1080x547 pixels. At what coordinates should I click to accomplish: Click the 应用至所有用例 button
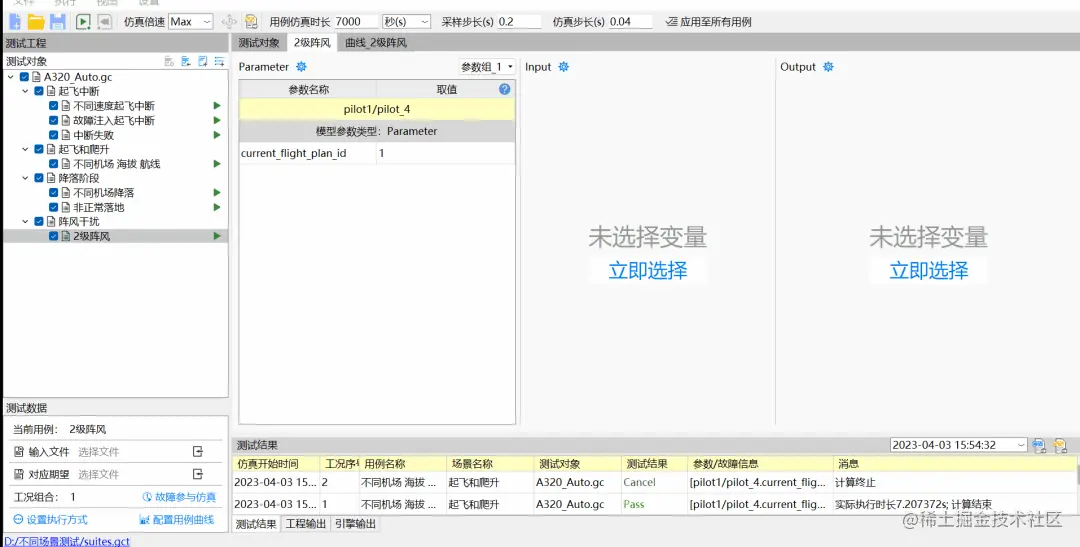708,21
